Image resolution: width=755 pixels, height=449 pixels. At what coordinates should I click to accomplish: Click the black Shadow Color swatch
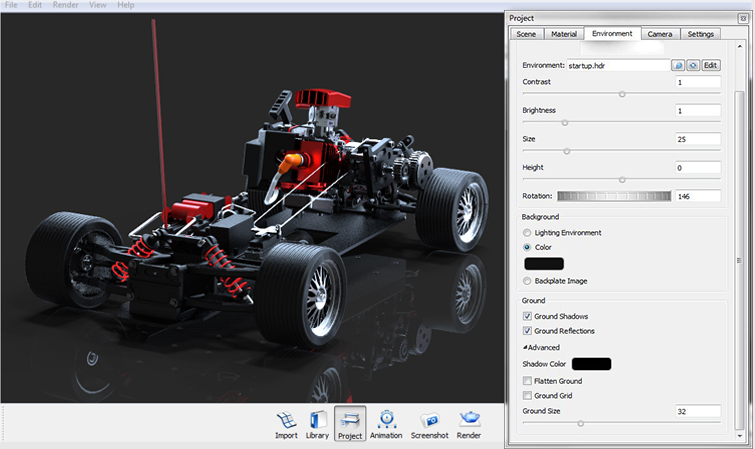coord(591,364)
